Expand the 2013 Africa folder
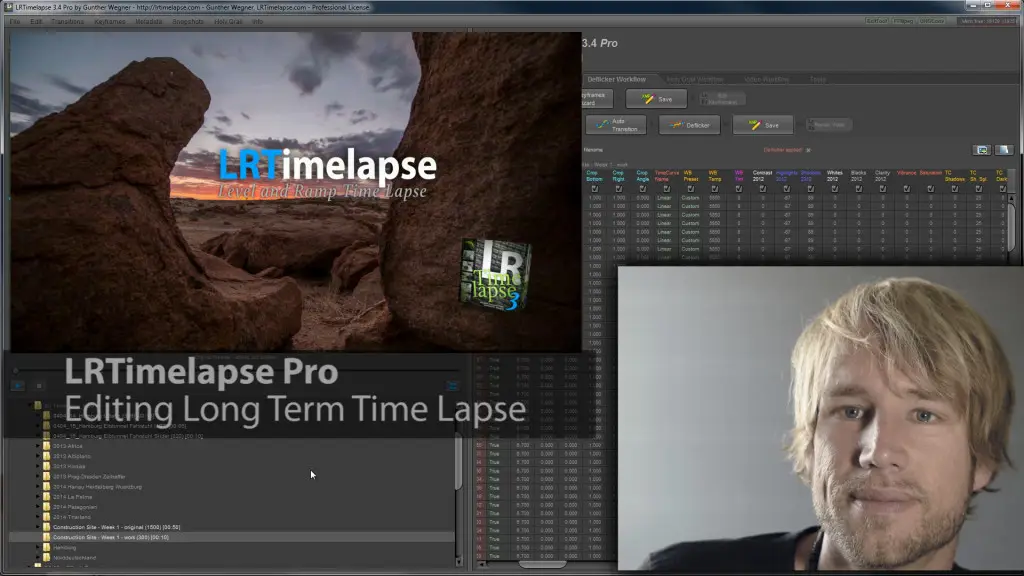Viewport: 1024px width, 576px height. pos(38,446)
